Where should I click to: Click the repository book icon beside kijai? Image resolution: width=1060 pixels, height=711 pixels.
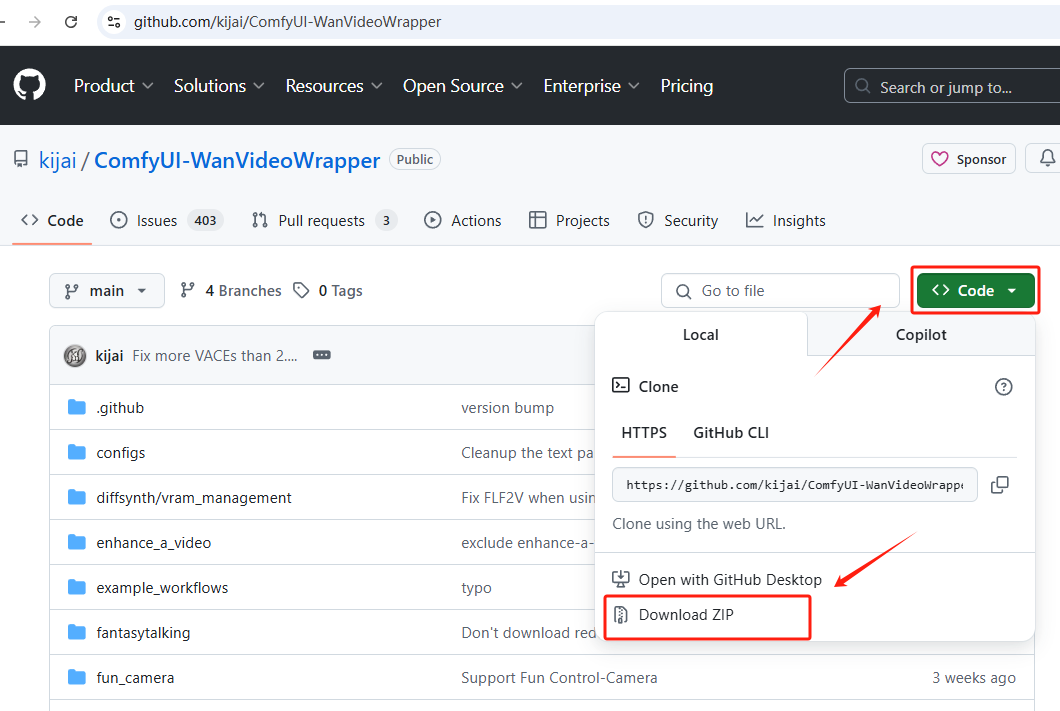coord(21,160)
